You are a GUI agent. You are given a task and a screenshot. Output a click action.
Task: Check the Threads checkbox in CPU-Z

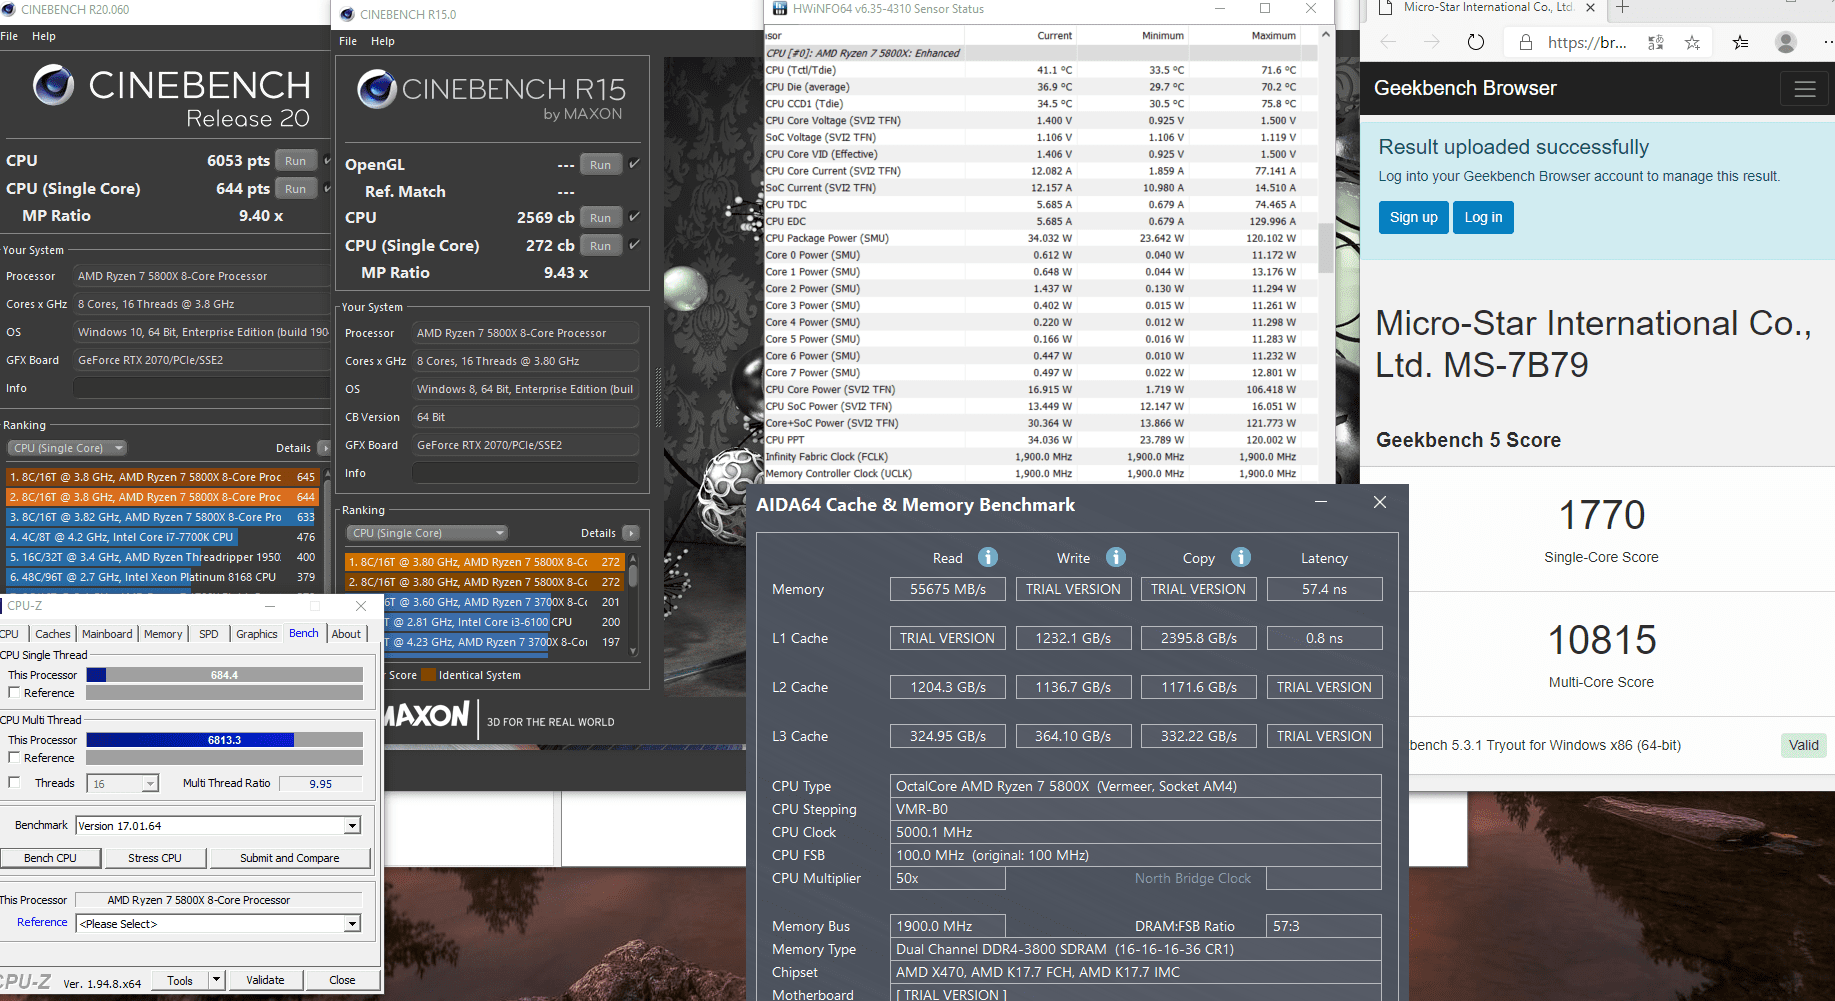click(14, 783)
